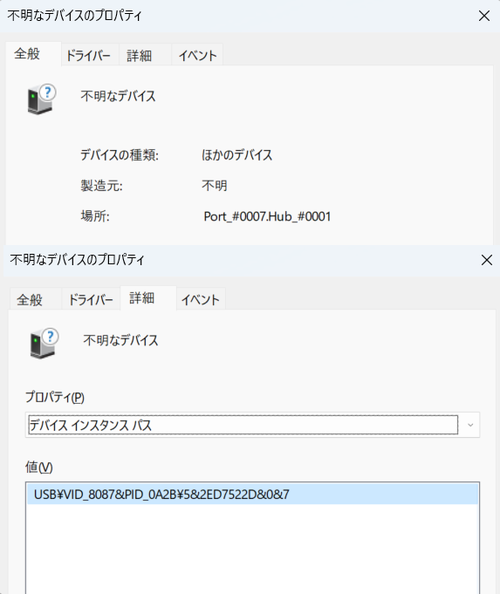Click the ほかのデバイス device type text
This screenshot has width=500, height=594.
click(x=237, y=155)
